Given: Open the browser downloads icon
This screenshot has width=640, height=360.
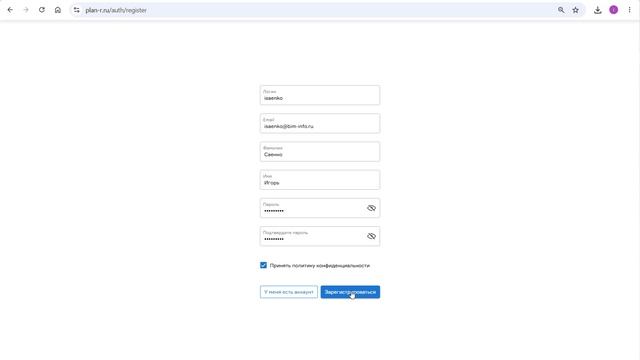Looking at the screenshot, I should (x=598, y=10).
